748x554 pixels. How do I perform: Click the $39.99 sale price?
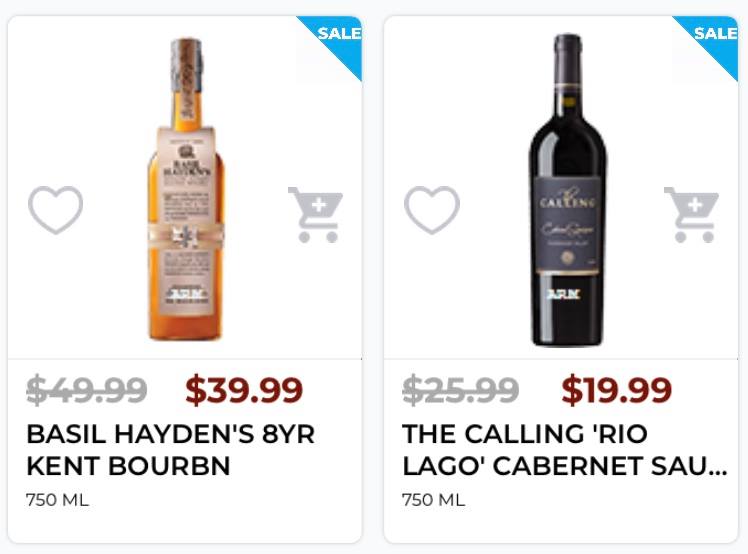tap(244, 390)
